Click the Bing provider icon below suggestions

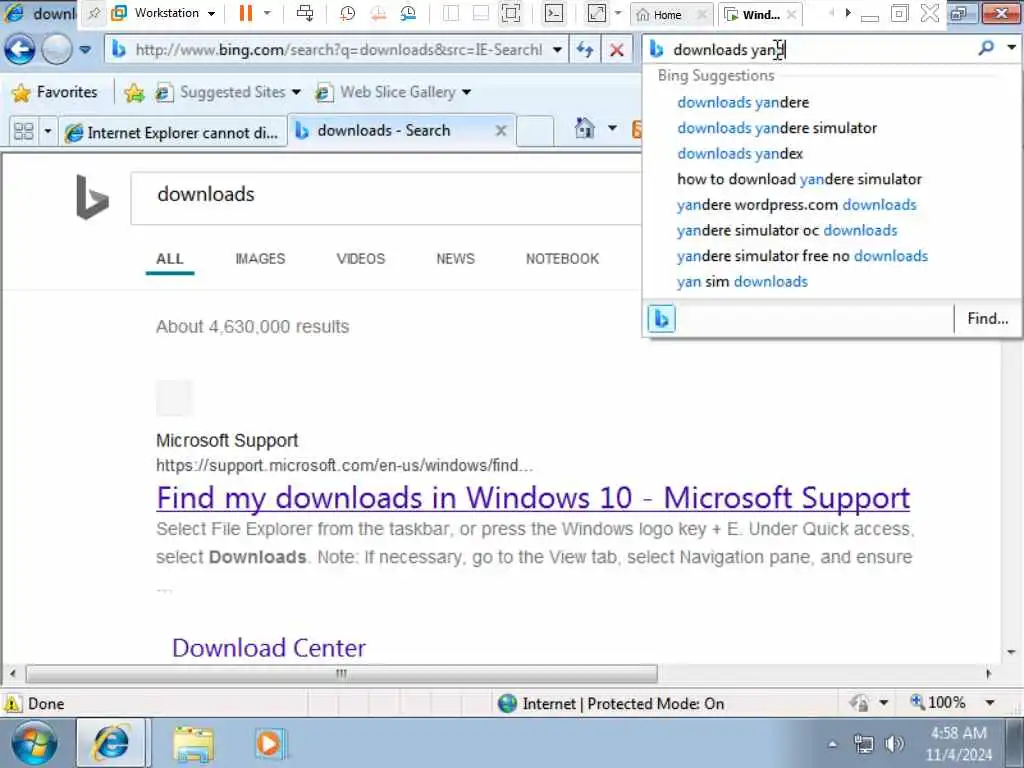click(661, 319)
